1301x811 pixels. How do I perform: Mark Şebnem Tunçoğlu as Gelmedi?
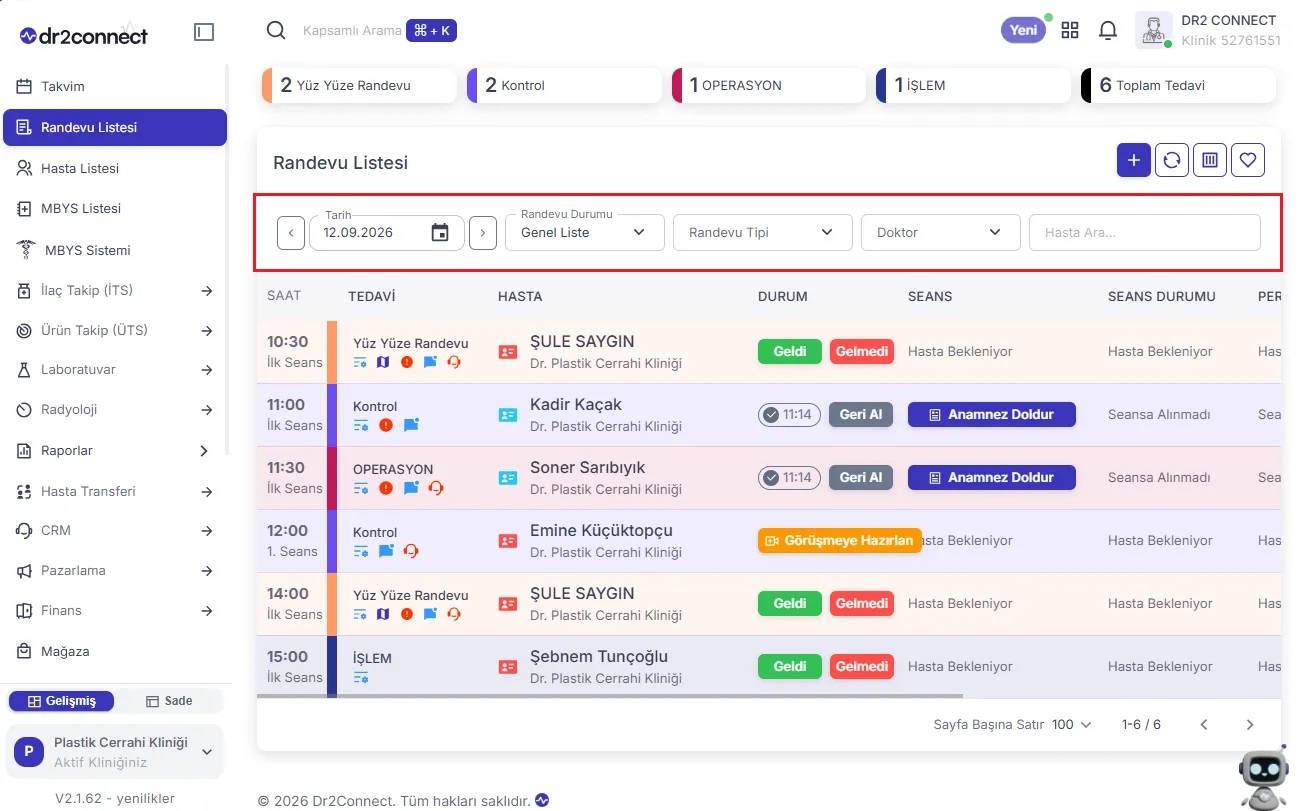click(x=862, y=666)
